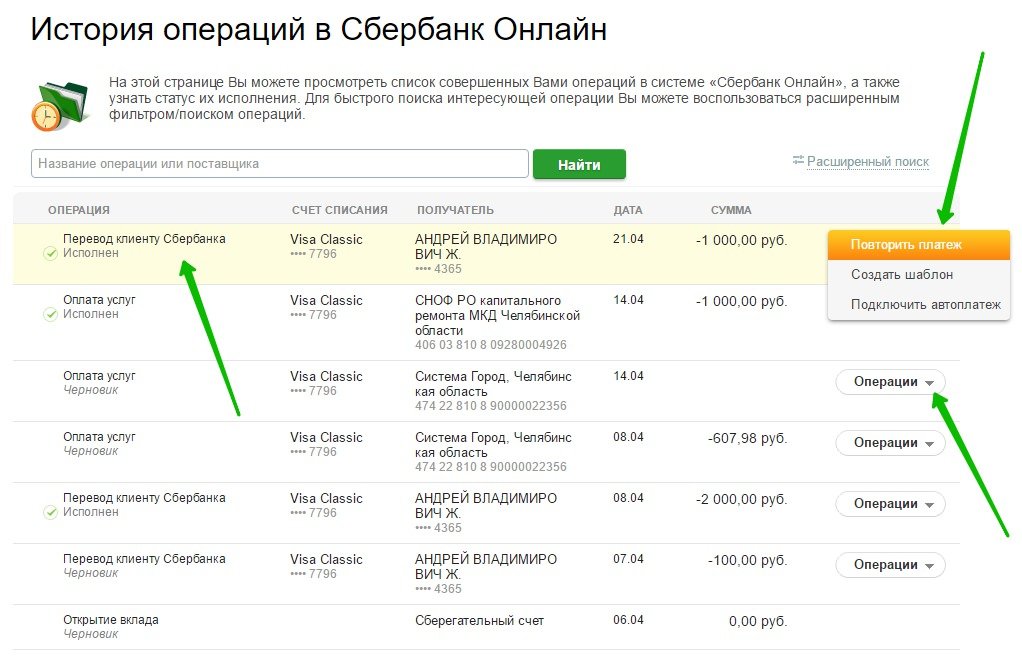
Task: Select Повторить платеж in the menu
Action: [918, 244]
